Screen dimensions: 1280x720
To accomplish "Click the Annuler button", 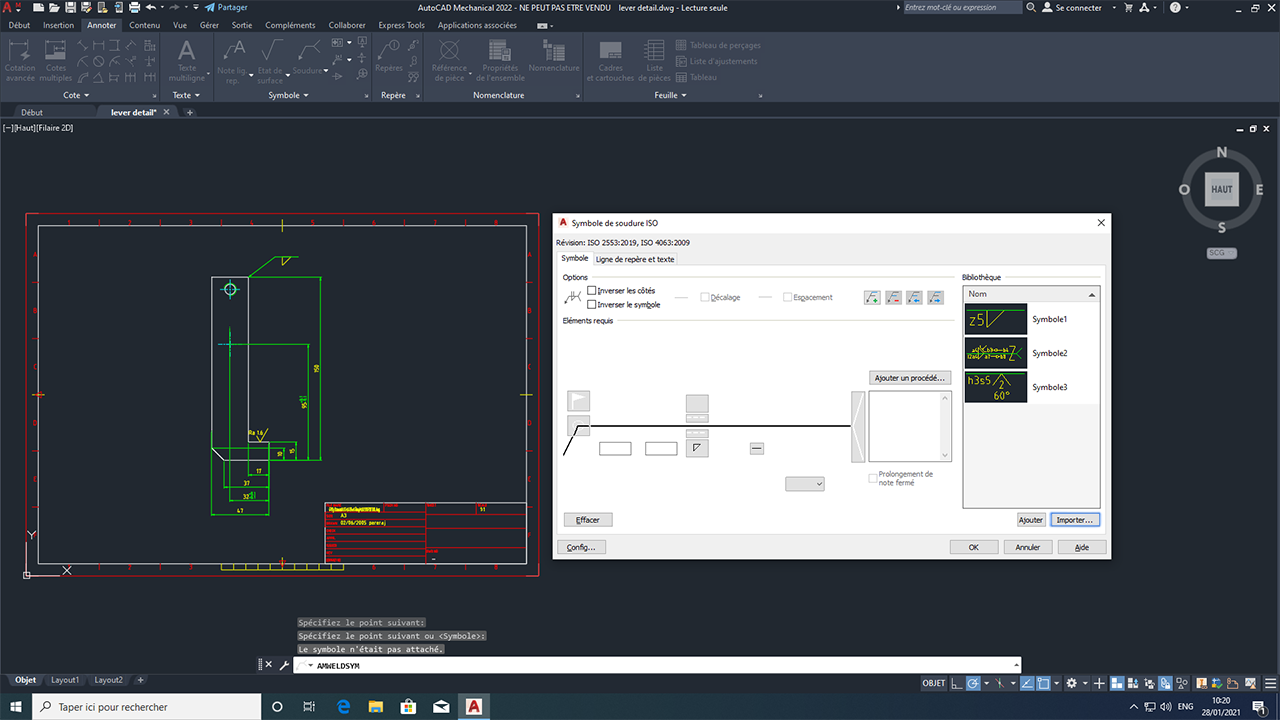I will (1028, 547).
